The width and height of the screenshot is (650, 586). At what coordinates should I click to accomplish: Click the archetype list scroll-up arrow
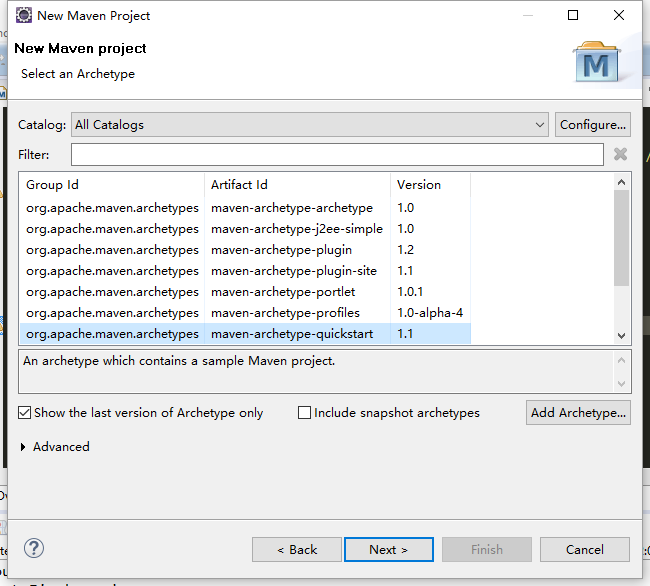tap(621, 182)
